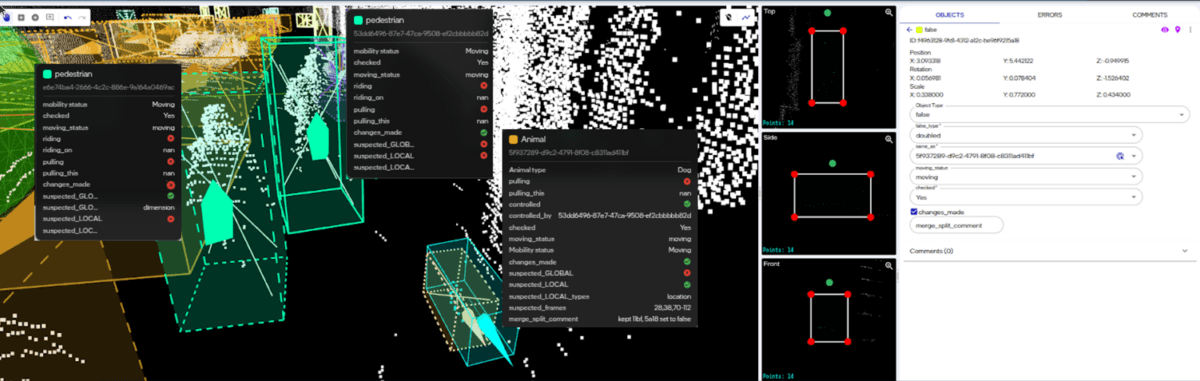Click the Scale Y value 0.772000
The width and height of the screenshot is (1200, 381).
[x=1019, y=95]
